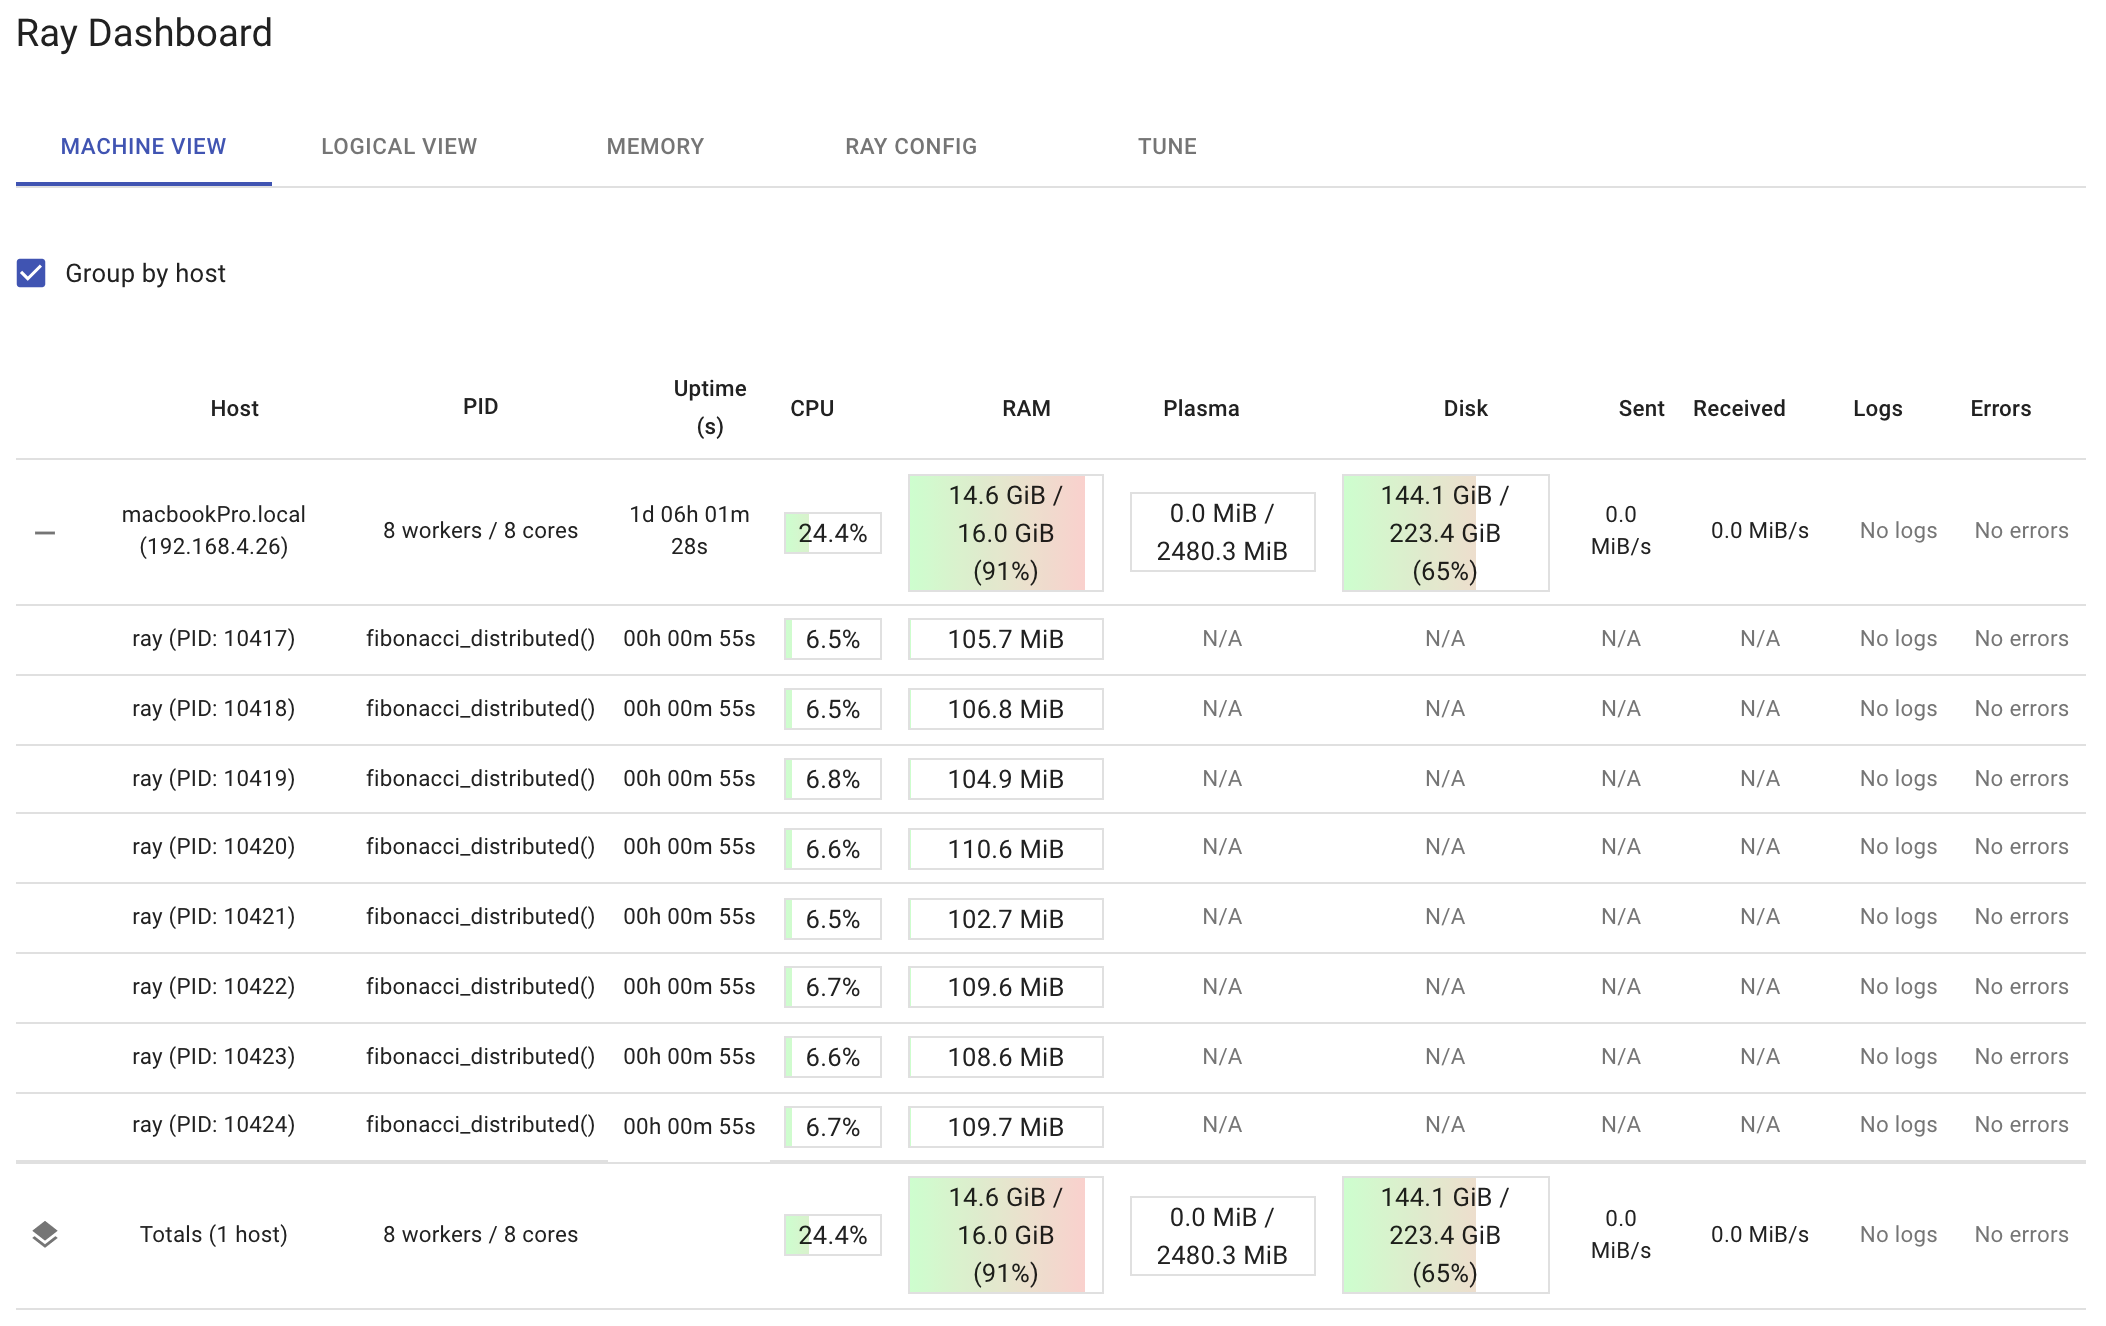This screenshot has height=1326, width=2106.
Task: Click the Plasma column header
Action: 1201,408
